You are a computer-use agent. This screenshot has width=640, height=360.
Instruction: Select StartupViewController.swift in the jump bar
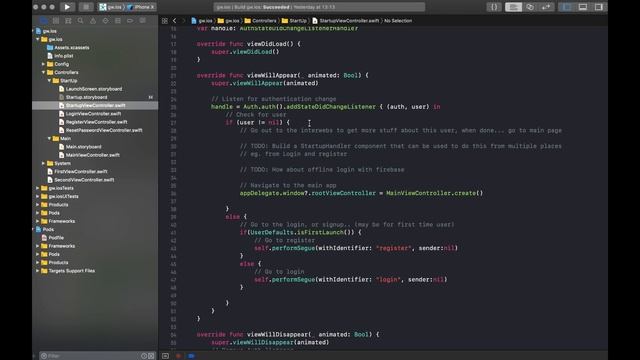pyautogui.click(x=345, y=21)
